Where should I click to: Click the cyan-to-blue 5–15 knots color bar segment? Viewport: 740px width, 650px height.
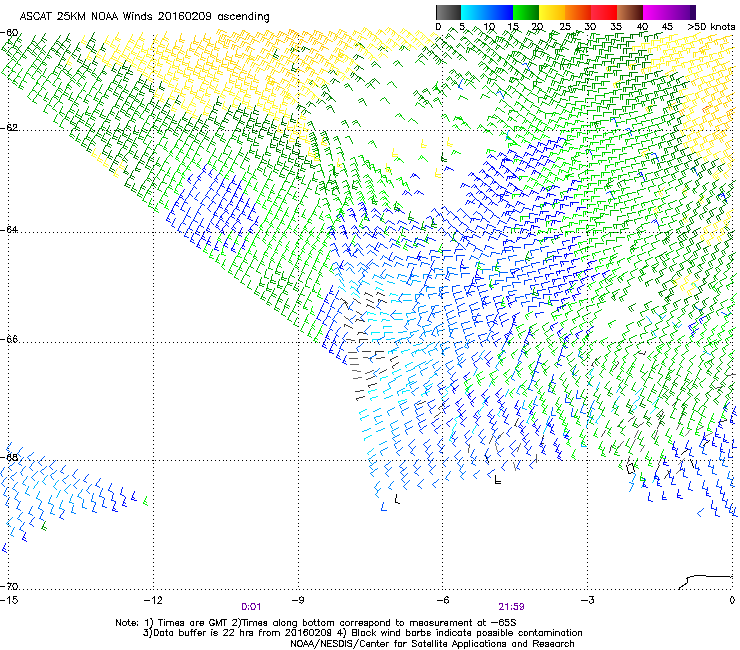(x=487, y=12)
